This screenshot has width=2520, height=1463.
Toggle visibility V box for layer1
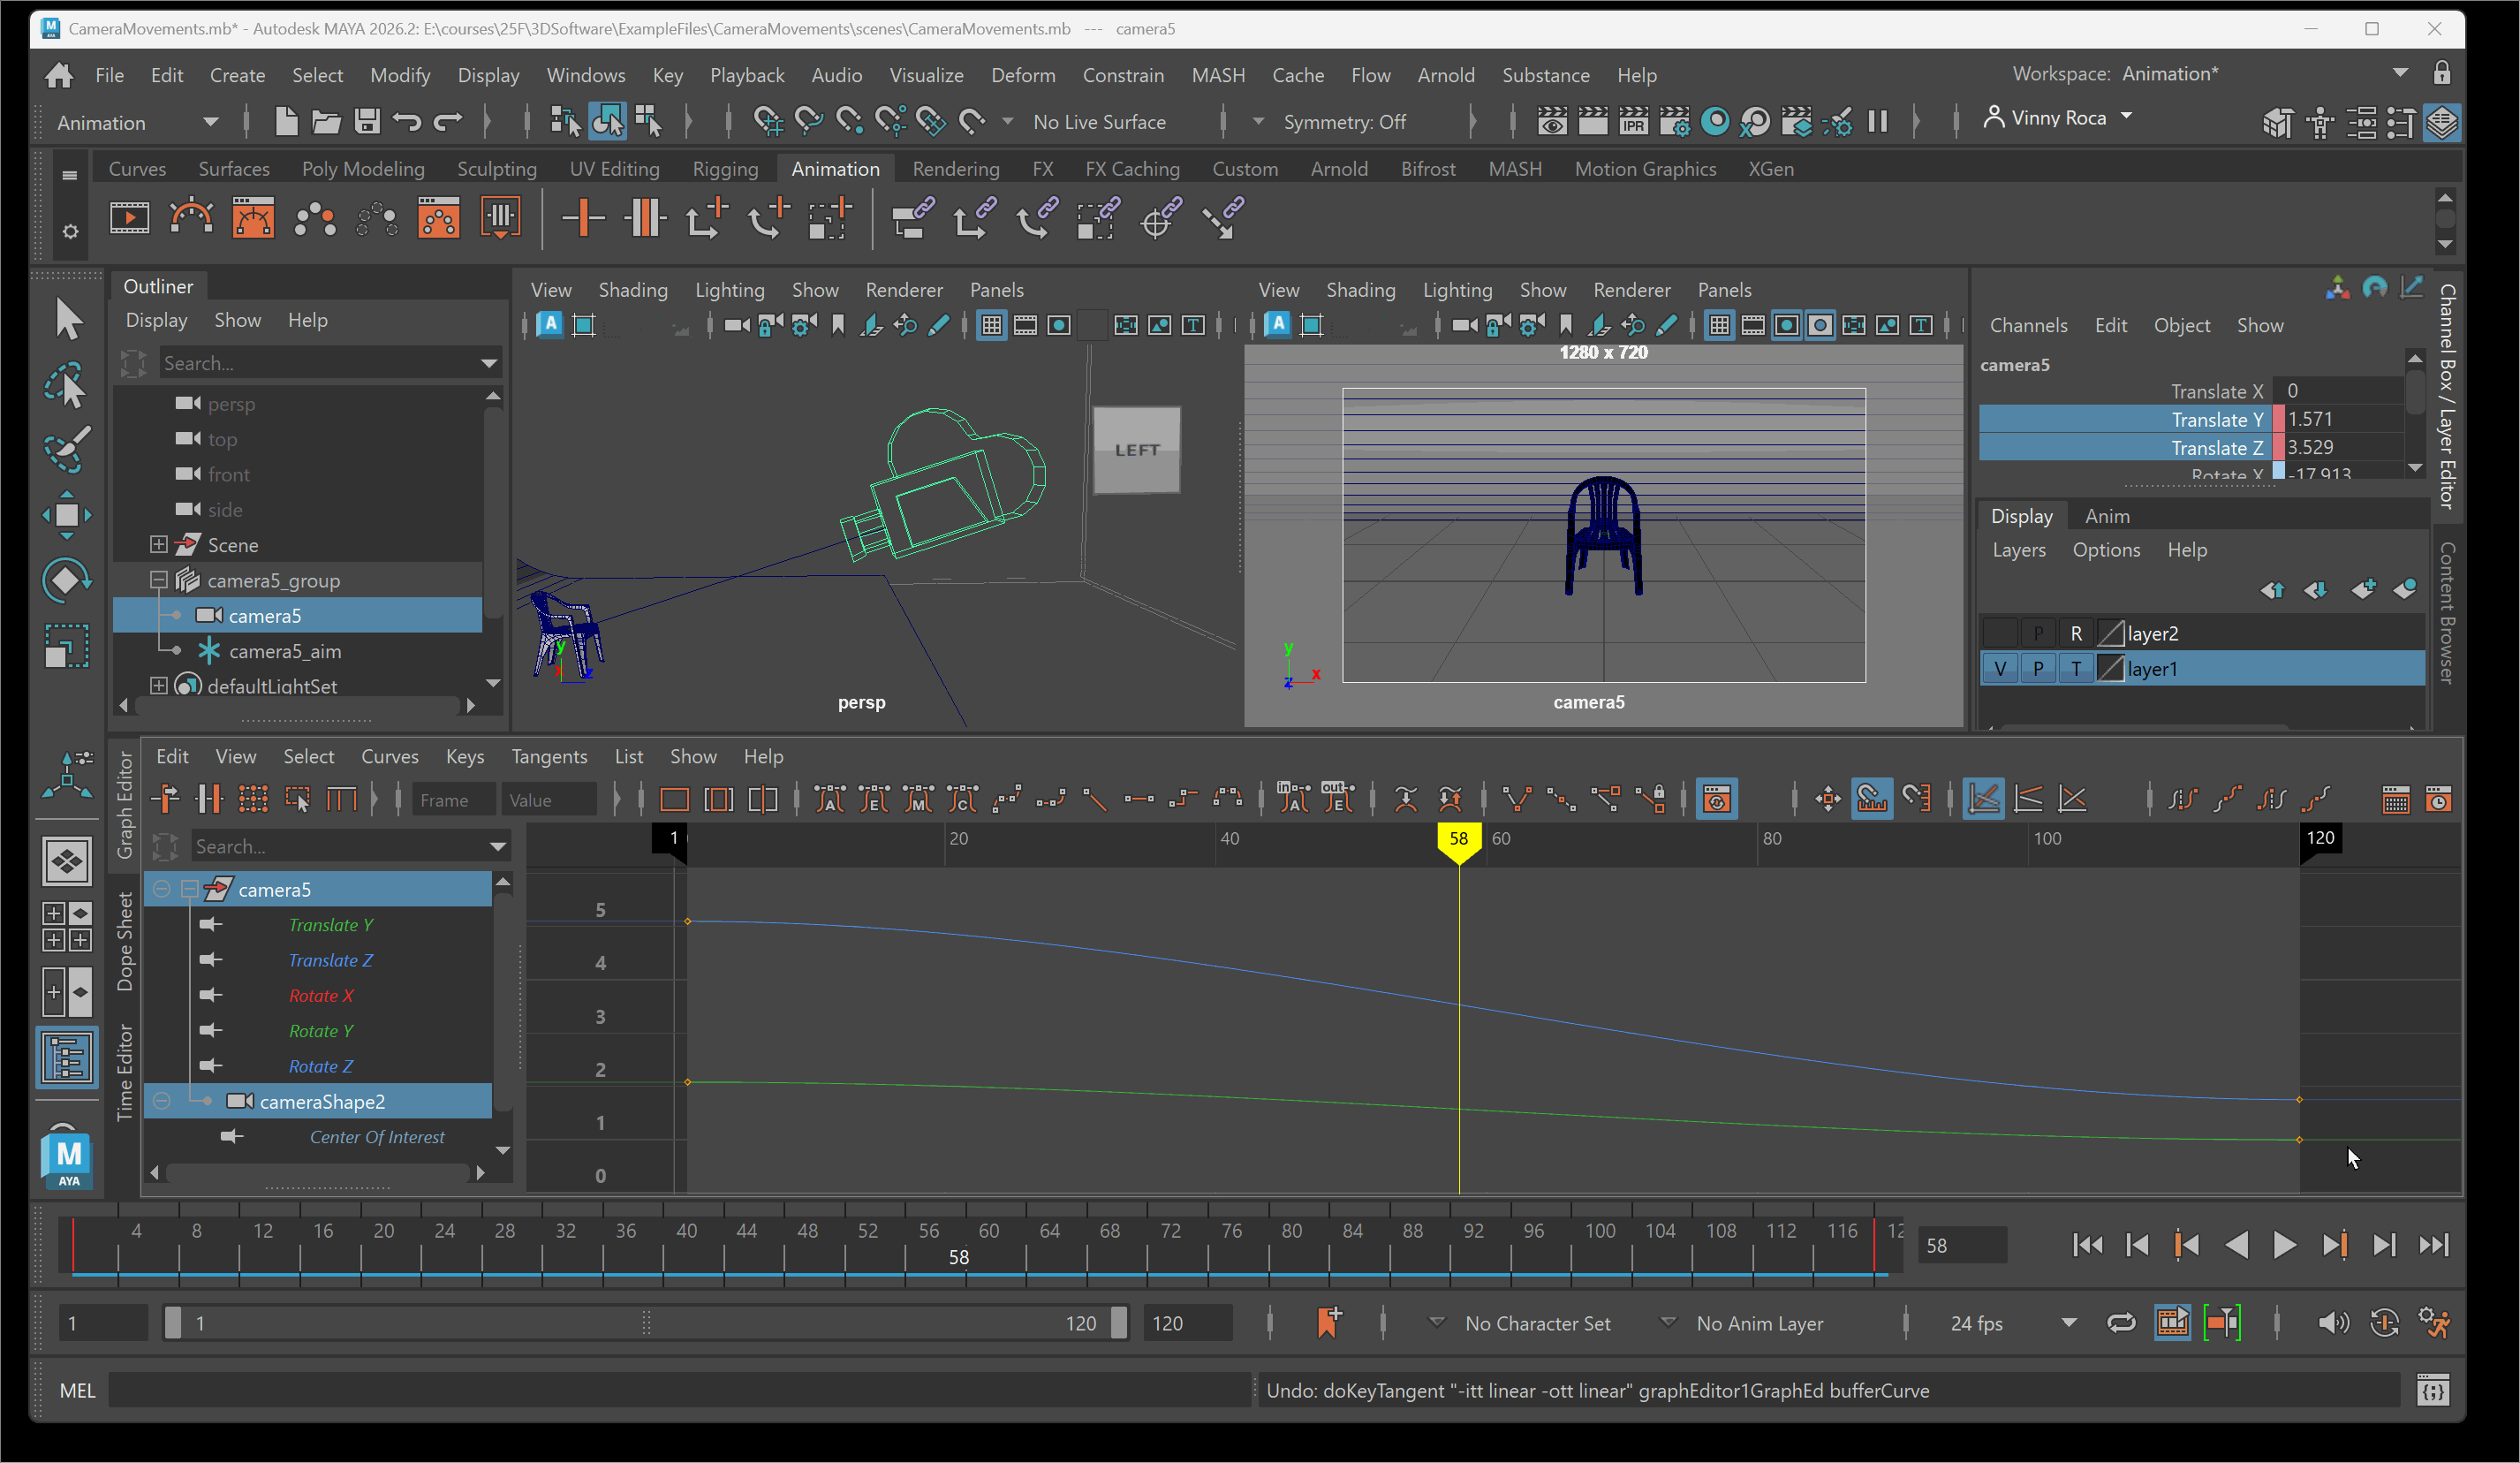point(2000,669)
